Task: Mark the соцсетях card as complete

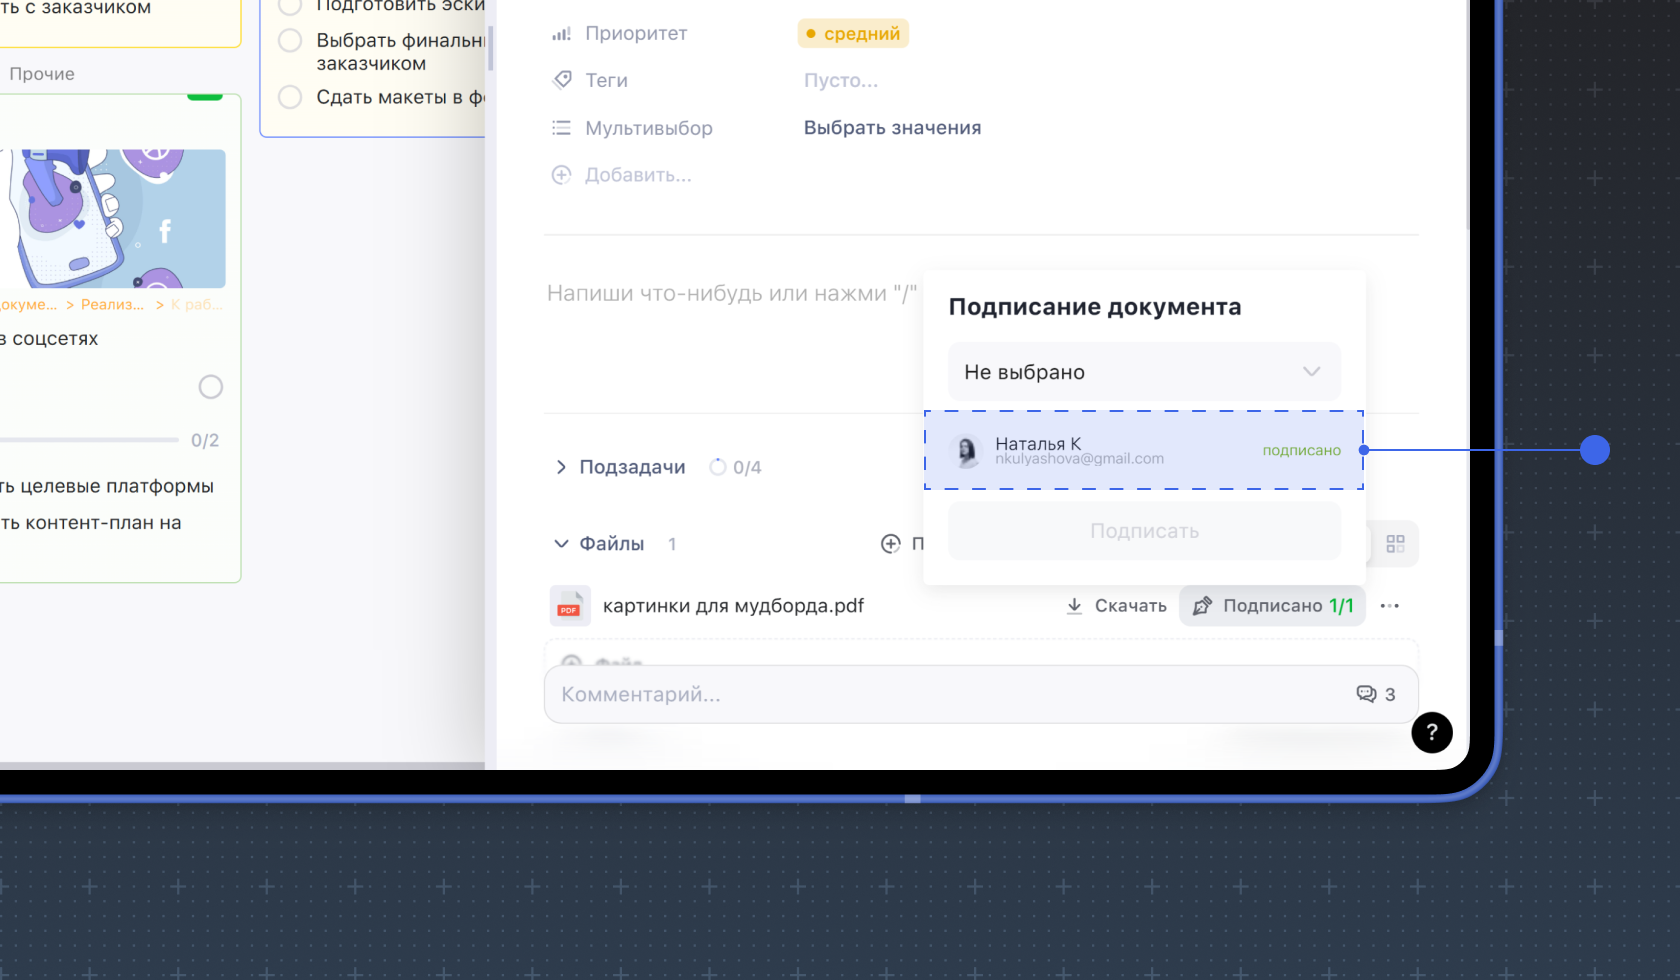Action: click(x=210, y=387)
